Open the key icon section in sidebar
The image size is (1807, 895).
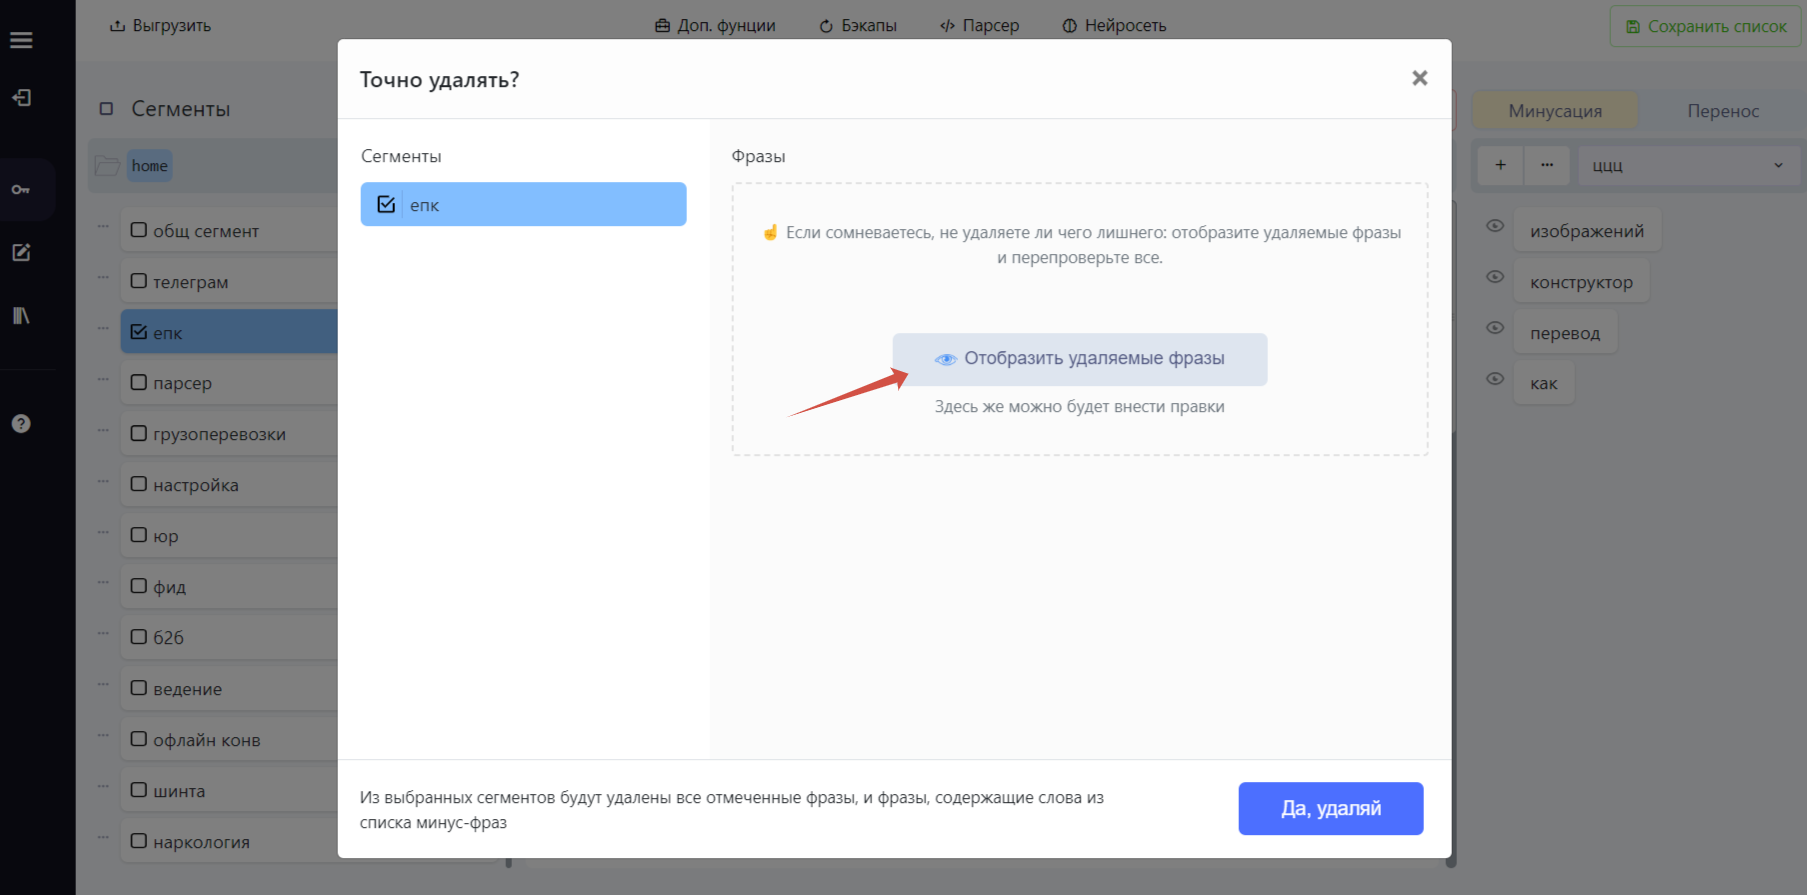pyautogui.click(x=21, y=189)
